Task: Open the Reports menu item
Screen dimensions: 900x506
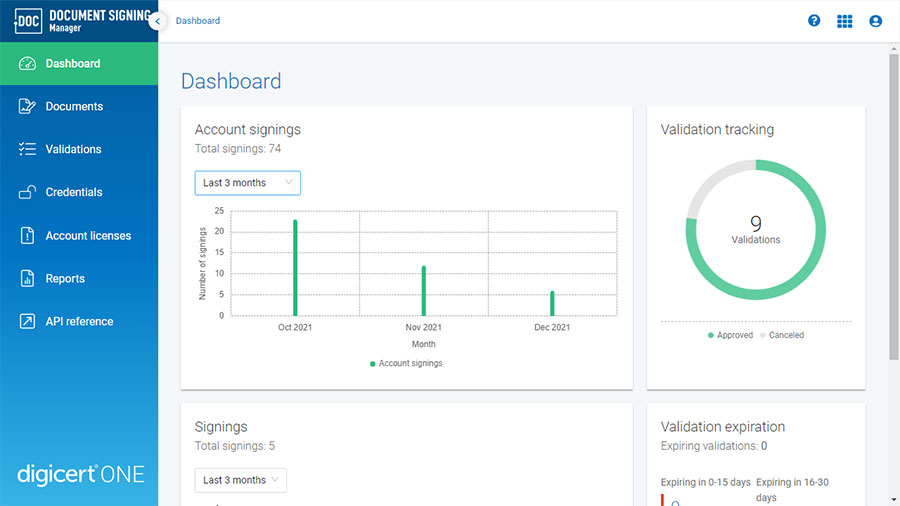Action: pyautogui.click(x=65, y=279)
